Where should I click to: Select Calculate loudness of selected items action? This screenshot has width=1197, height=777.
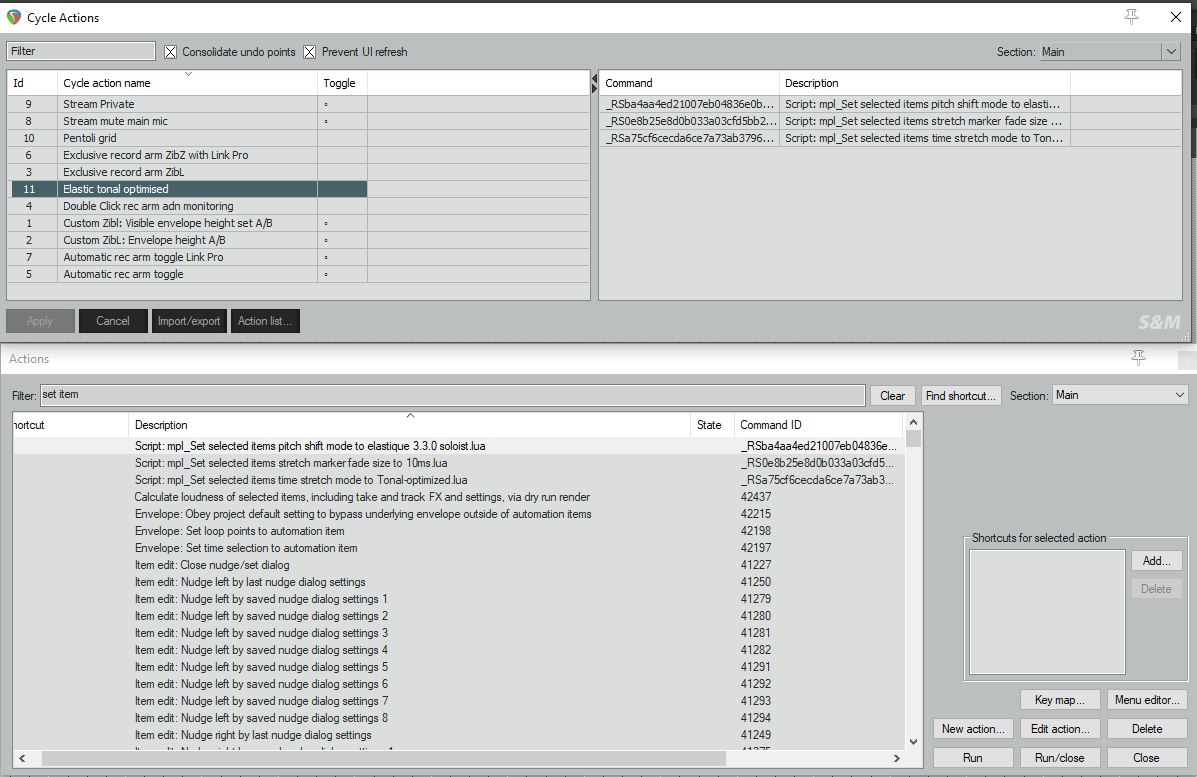tap(458, 497)
